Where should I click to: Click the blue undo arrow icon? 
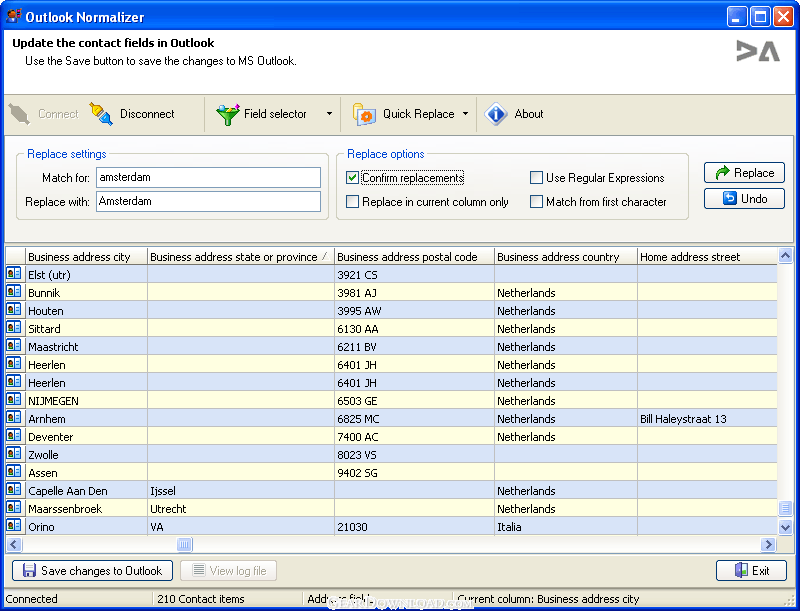[x=730, y=198]
